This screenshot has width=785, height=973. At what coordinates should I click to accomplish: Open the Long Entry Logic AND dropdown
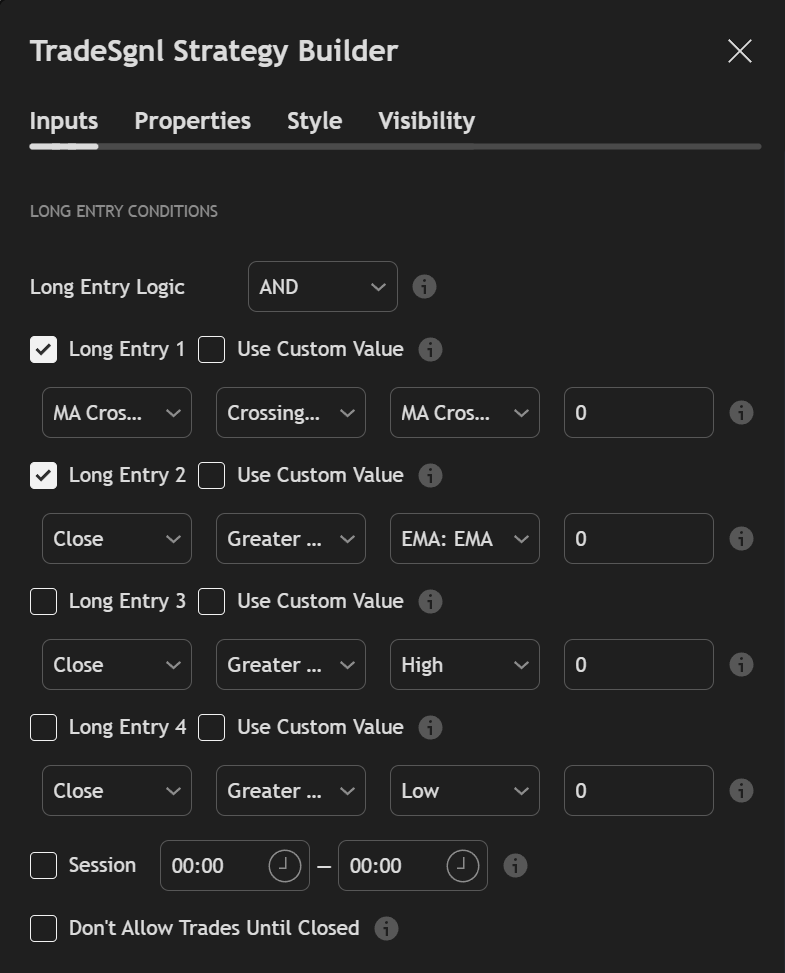point(322,286)
